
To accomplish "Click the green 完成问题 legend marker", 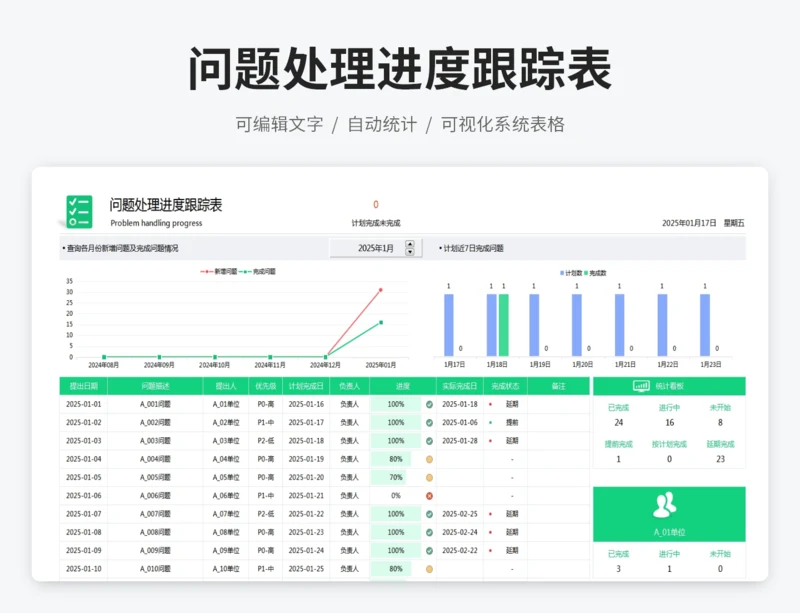I will coord(245,272).
